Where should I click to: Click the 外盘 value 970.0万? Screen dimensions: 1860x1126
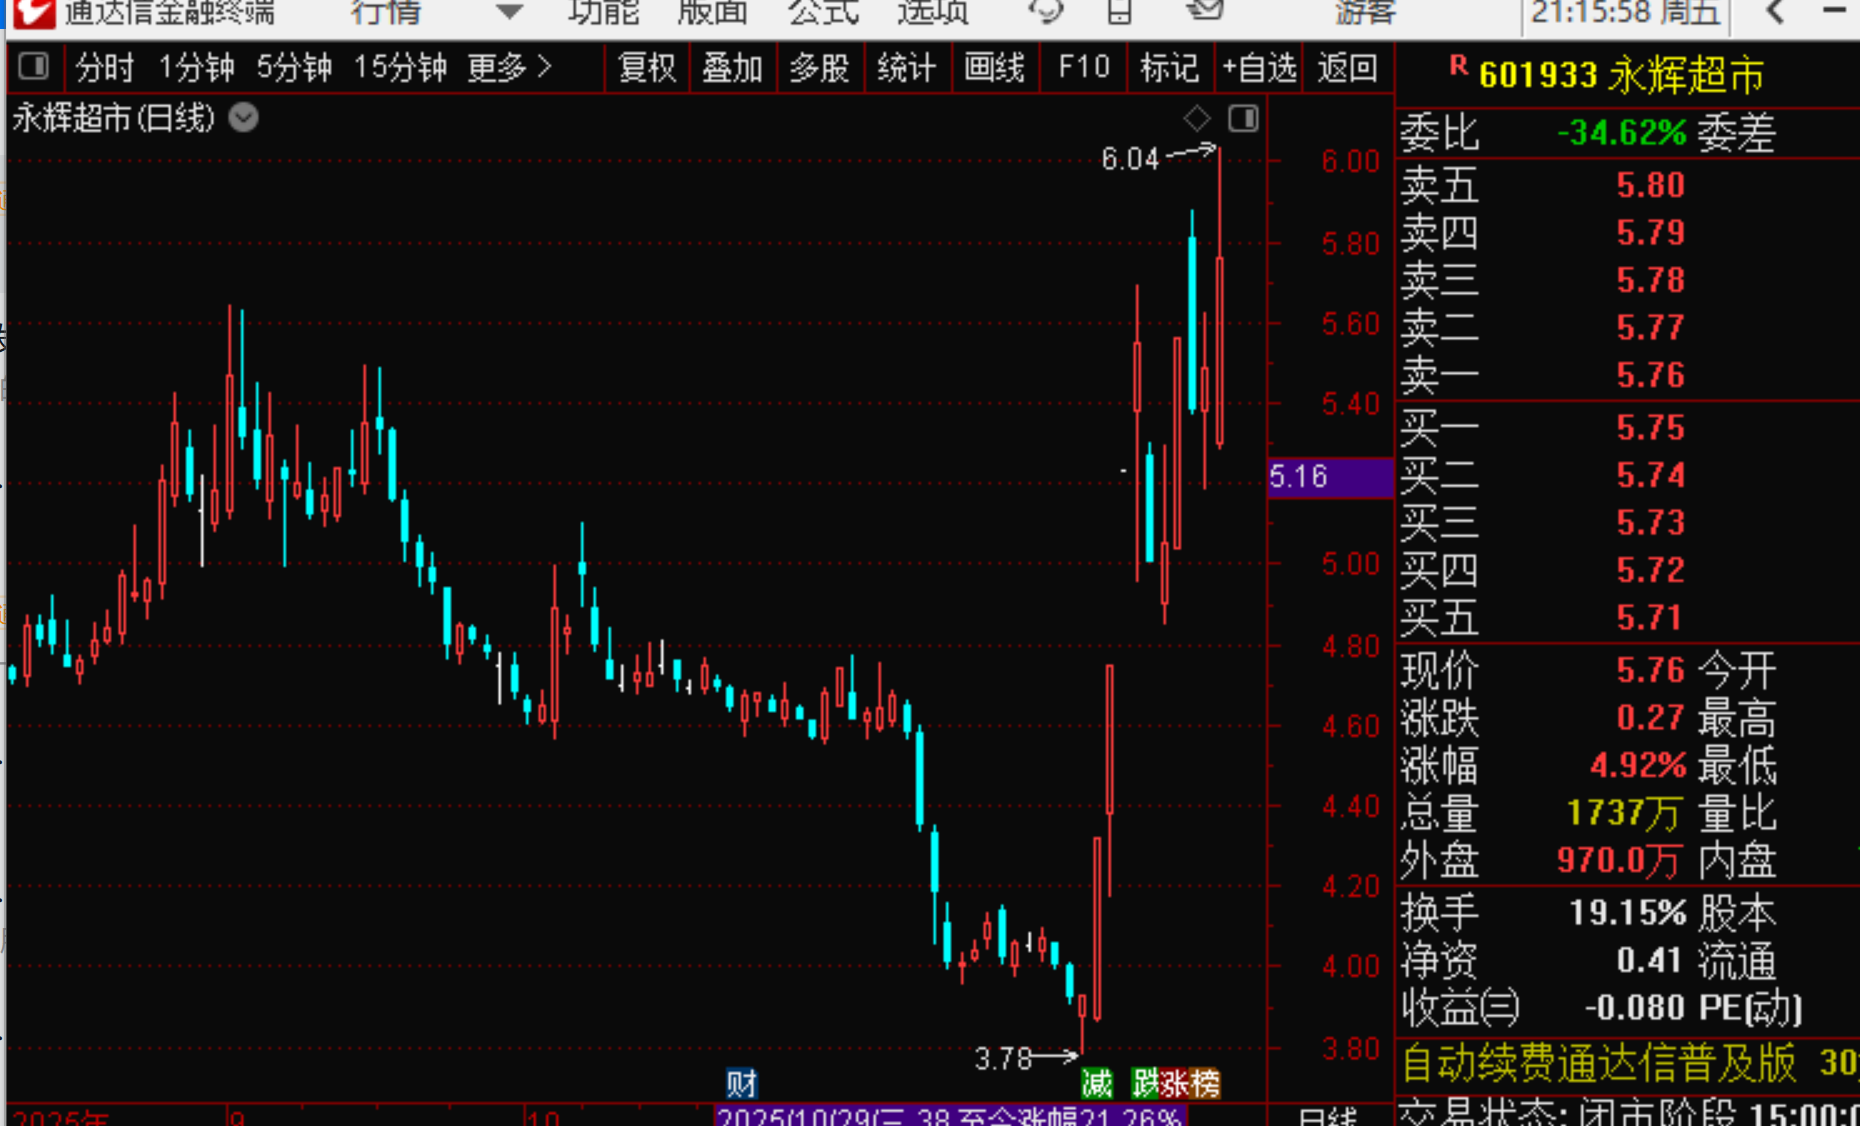click(1618, 860)
